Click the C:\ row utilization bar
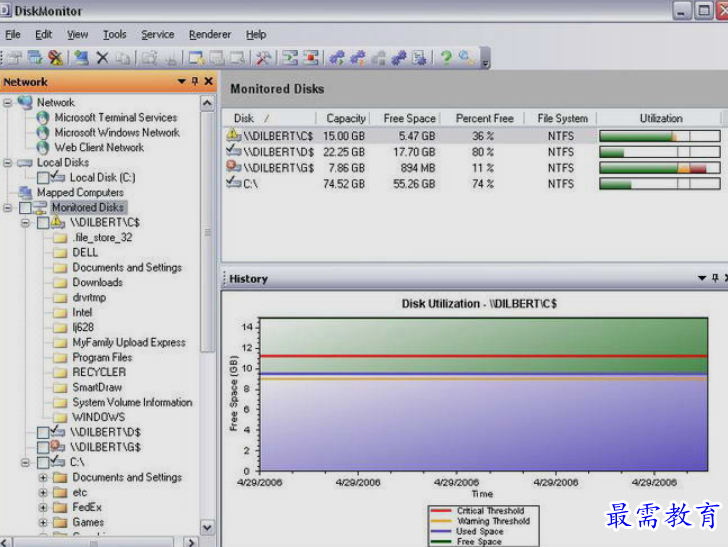This screenshot has height=547, width=728. [660, 184]
